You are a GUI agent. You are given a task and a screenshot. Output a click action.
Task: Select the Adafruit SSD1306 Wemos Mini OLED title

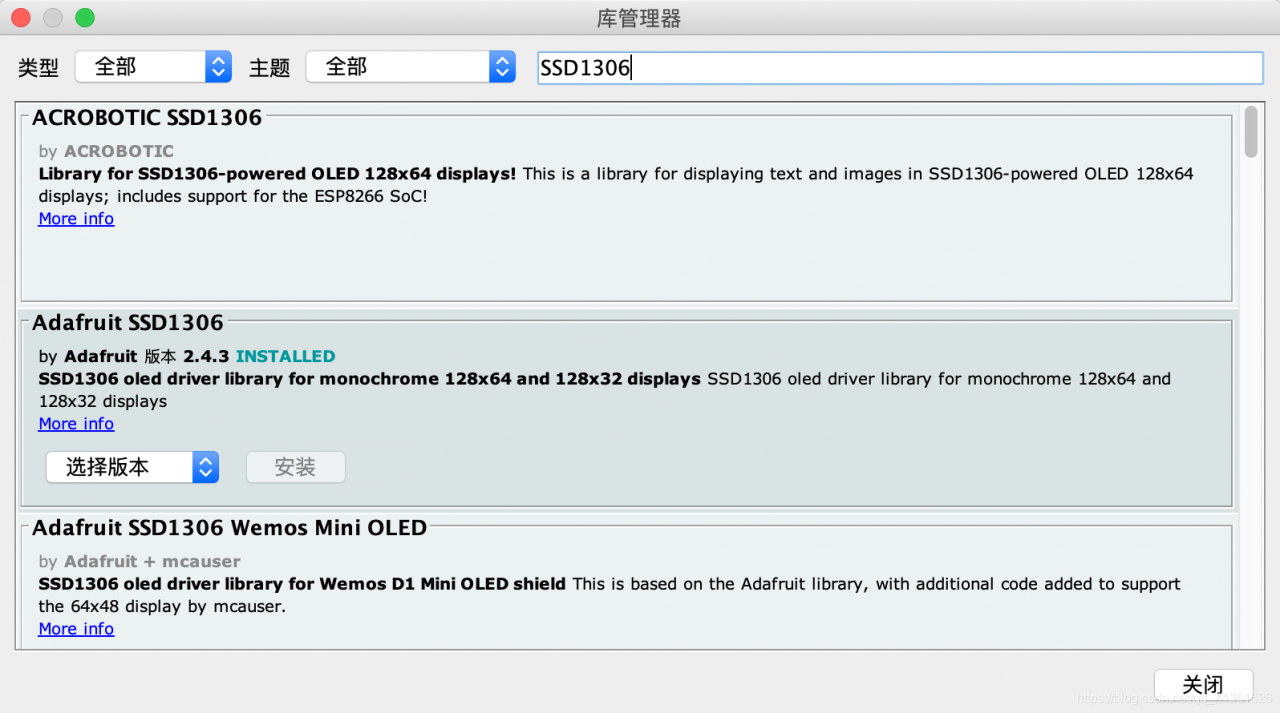230,528
